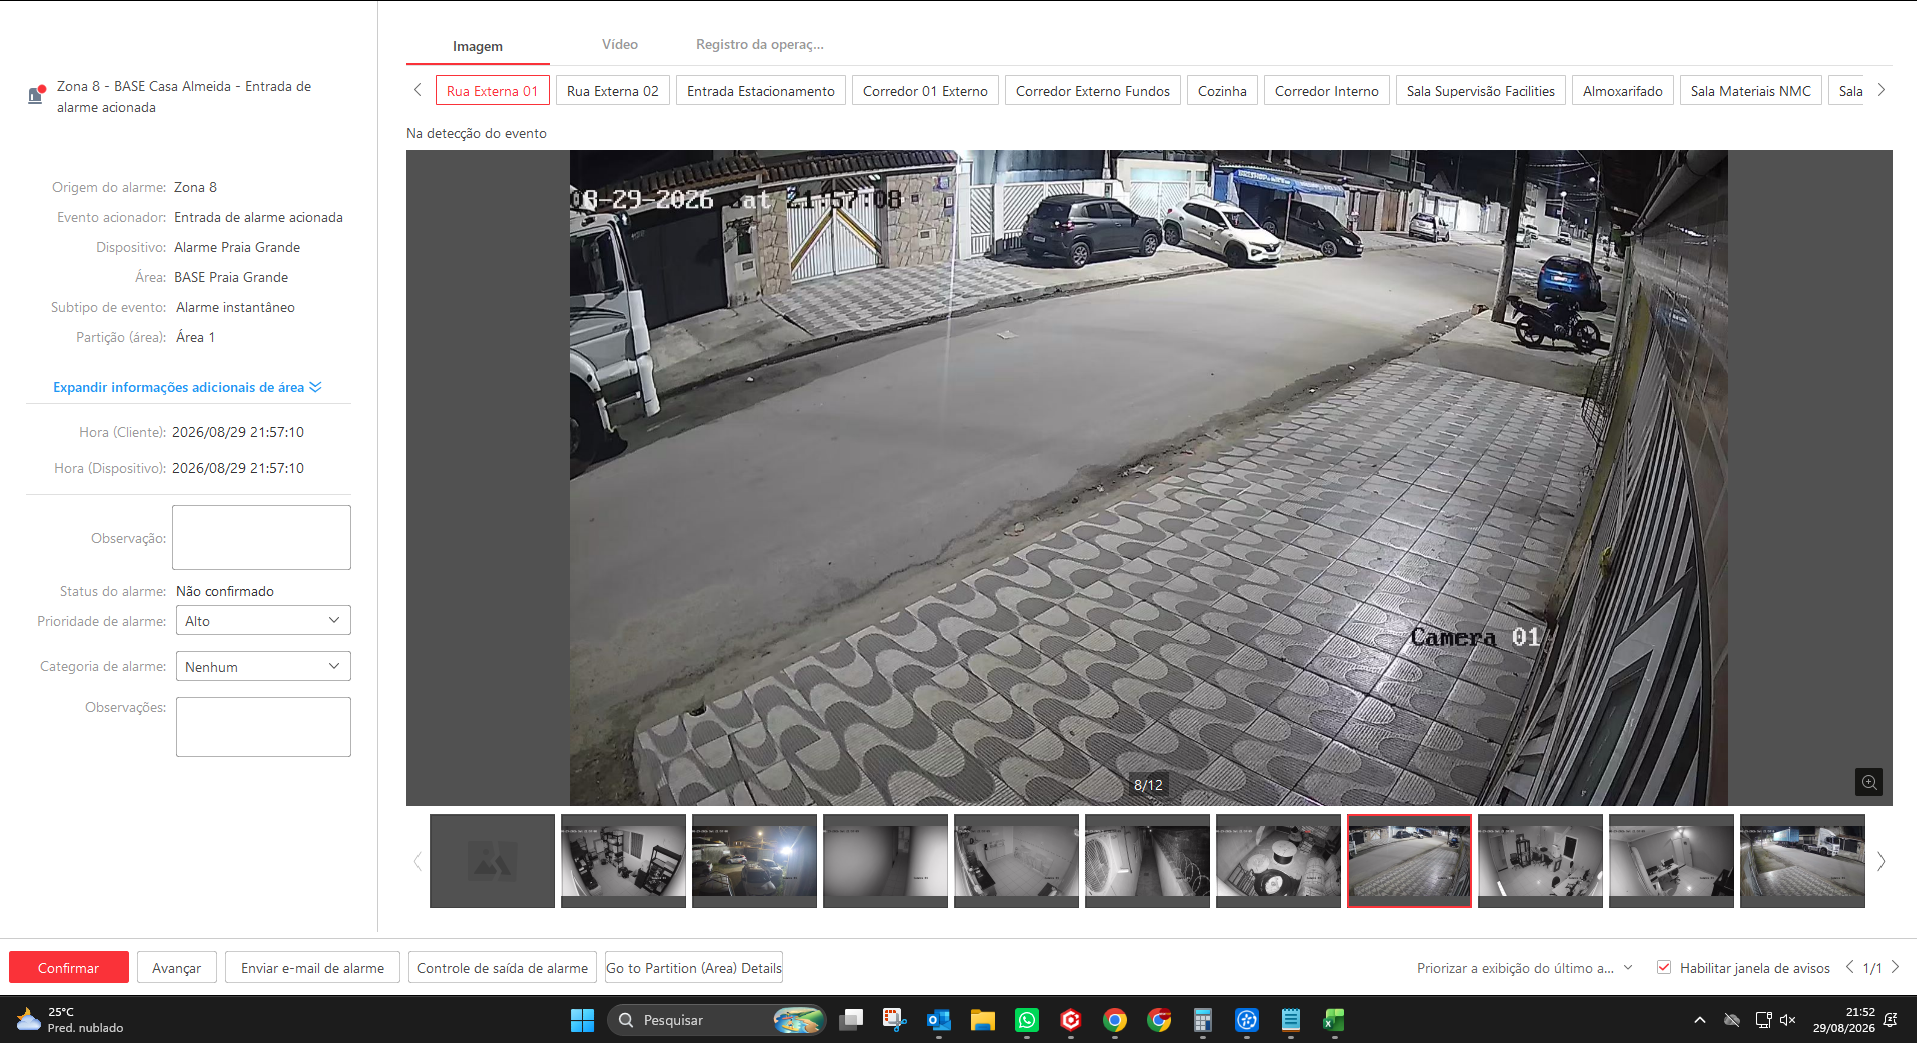Open the Priorizar a exibição do último dropdown

[x=1524, y=968]
